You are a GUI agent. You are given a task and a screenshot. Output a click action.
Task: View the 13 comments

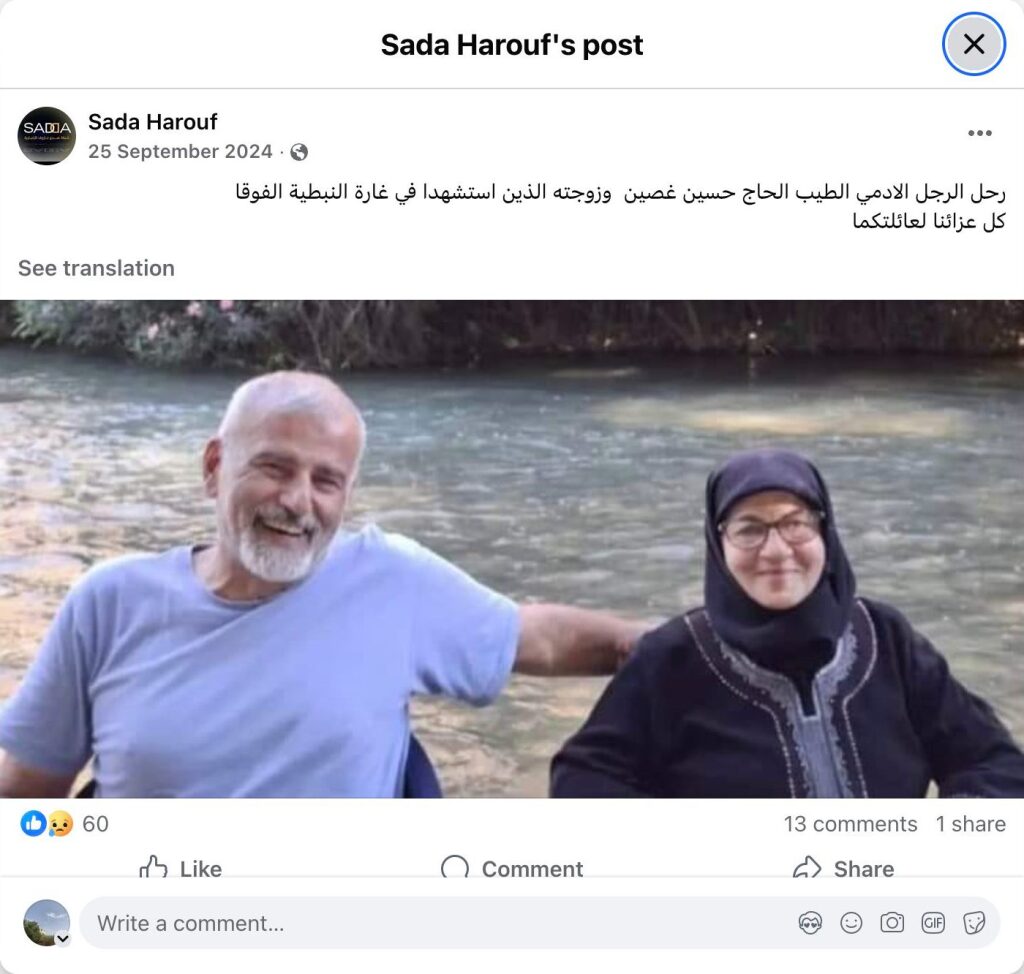(x=850, y=824)
